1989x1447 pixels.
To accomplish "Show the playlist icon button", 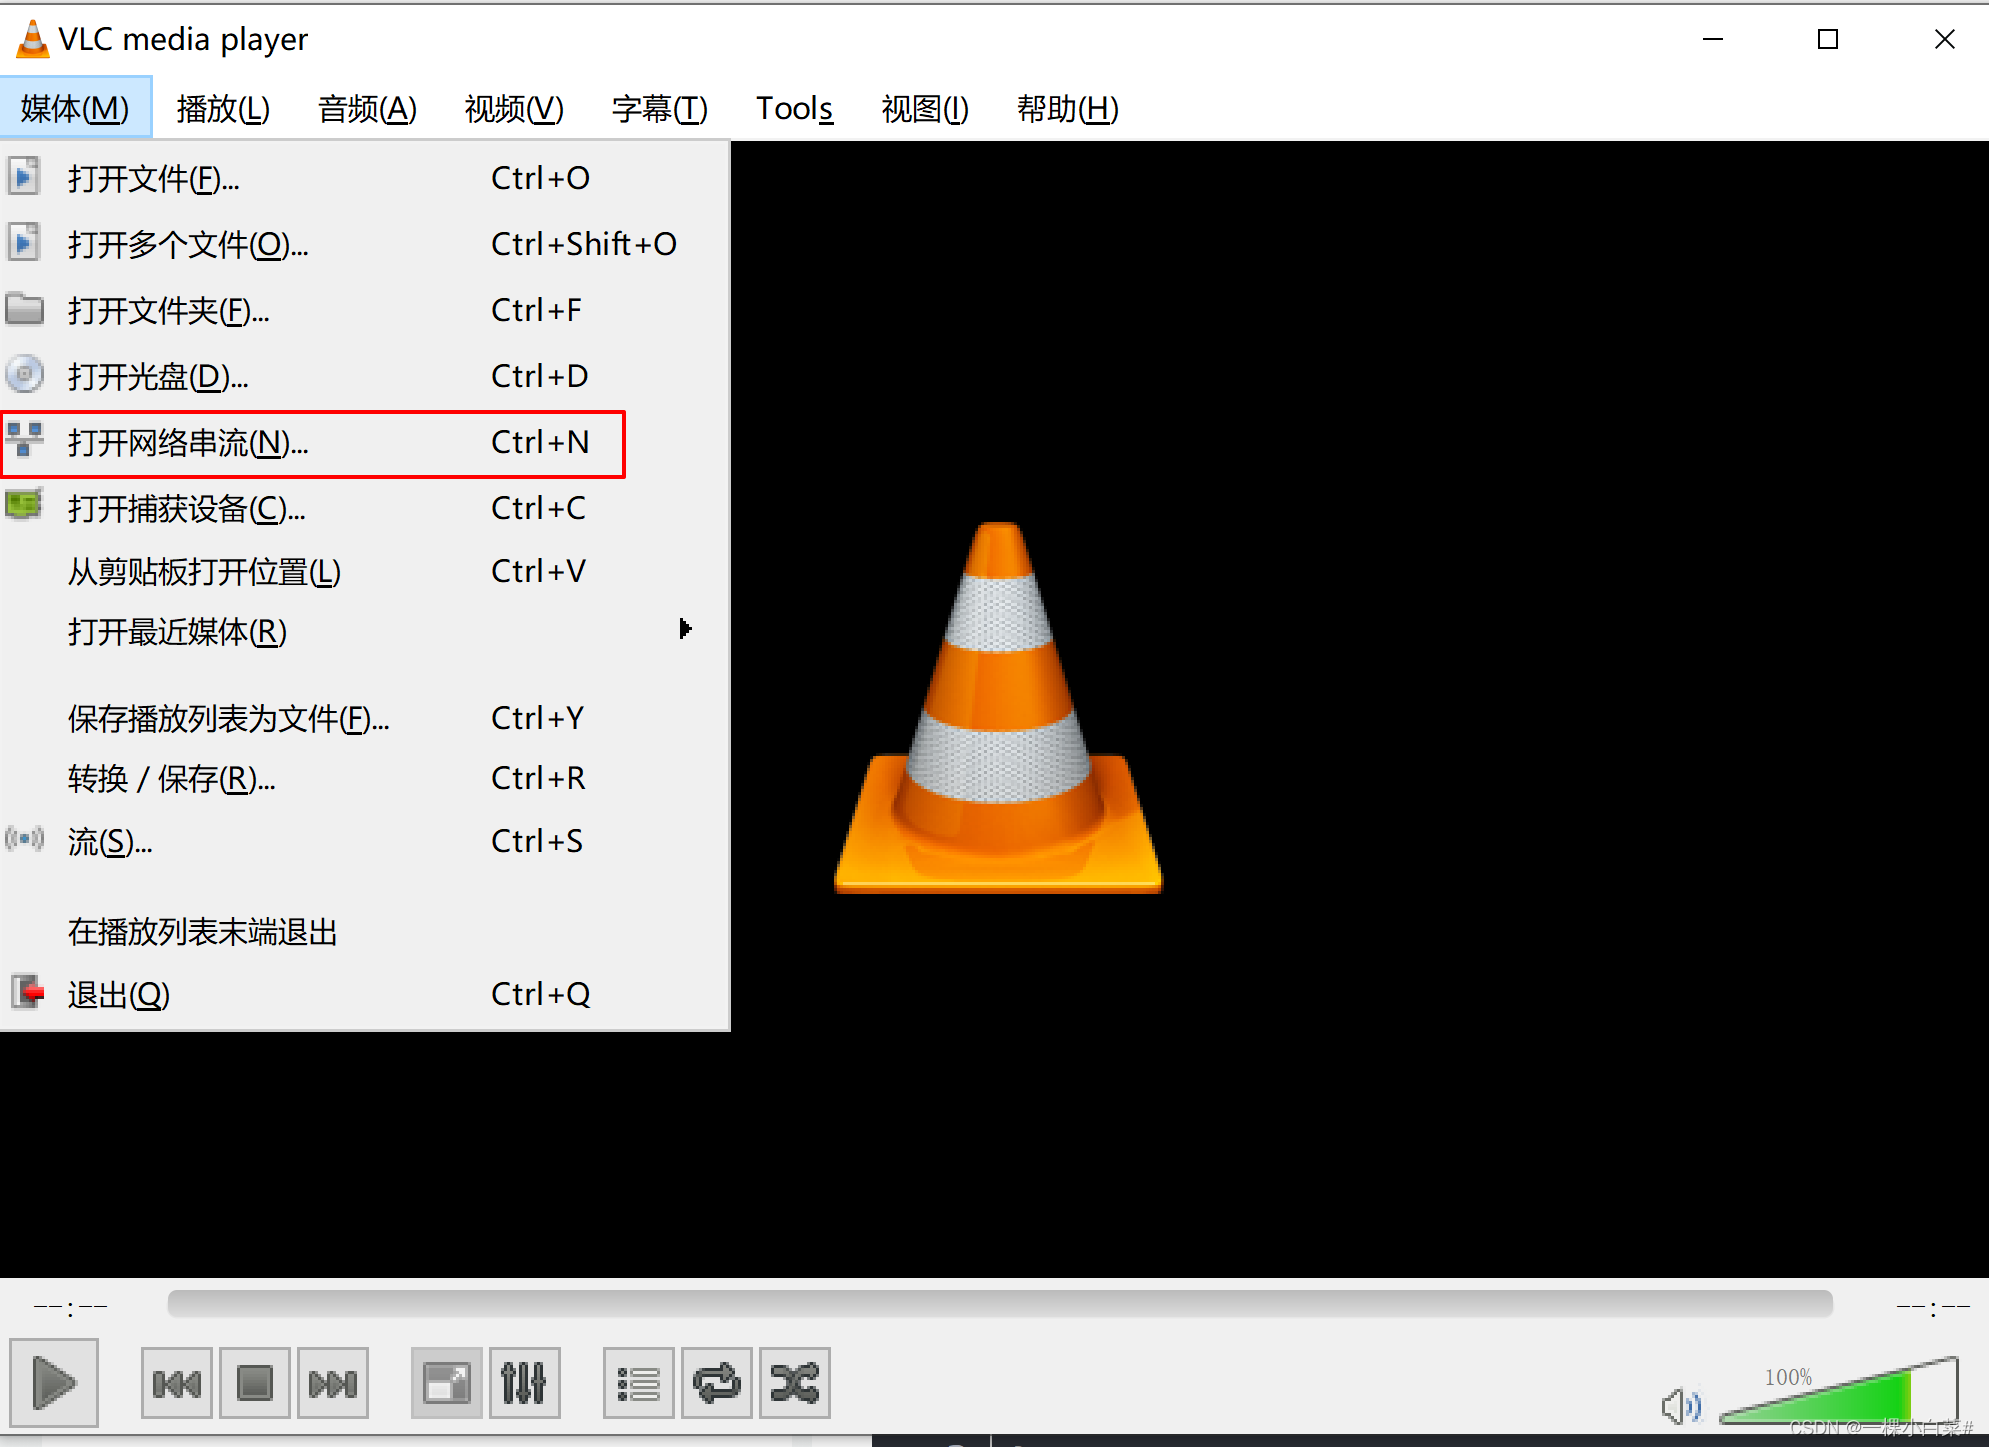I will 638,1383.
